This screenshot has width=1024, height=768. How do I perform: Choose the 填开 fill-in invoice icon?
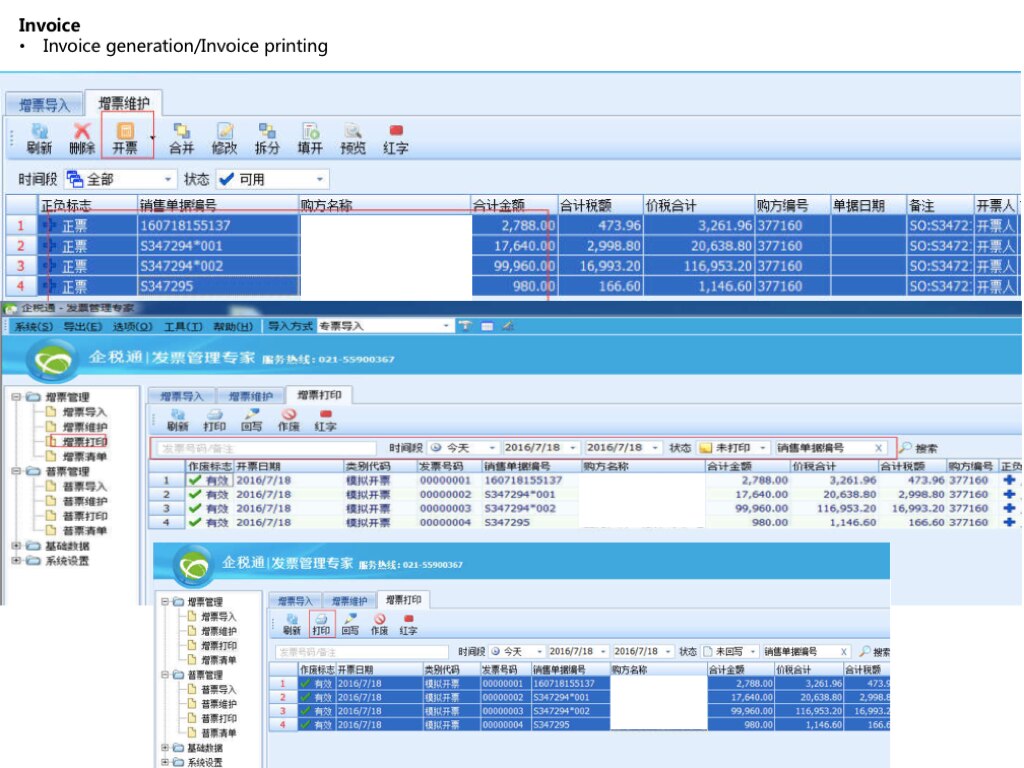point(310,138)
